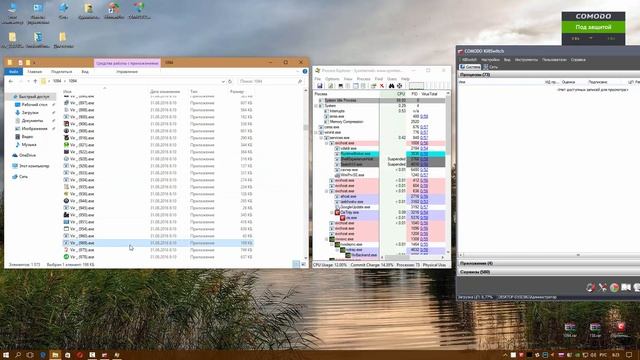Collapse CisTray.exe node in Process Explorer
Viewport: 640px width, 360px height.
(332, 213)
